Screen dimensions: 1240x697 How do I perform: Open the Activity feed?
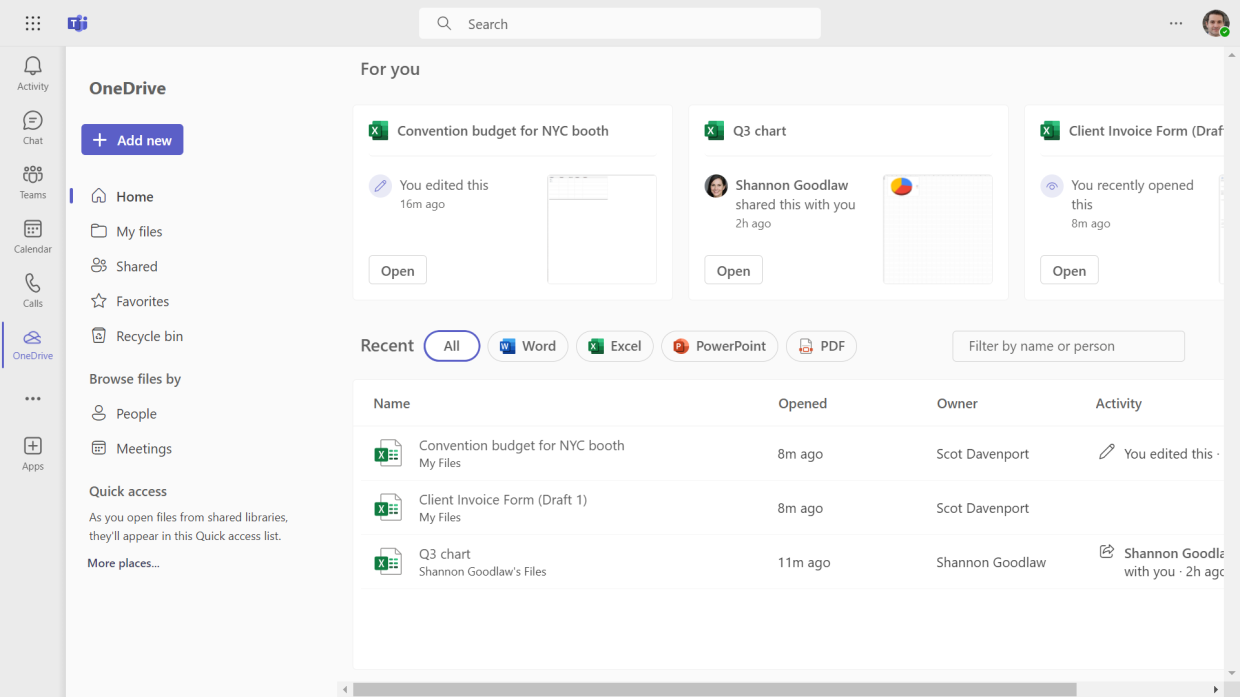pos(32,70)
